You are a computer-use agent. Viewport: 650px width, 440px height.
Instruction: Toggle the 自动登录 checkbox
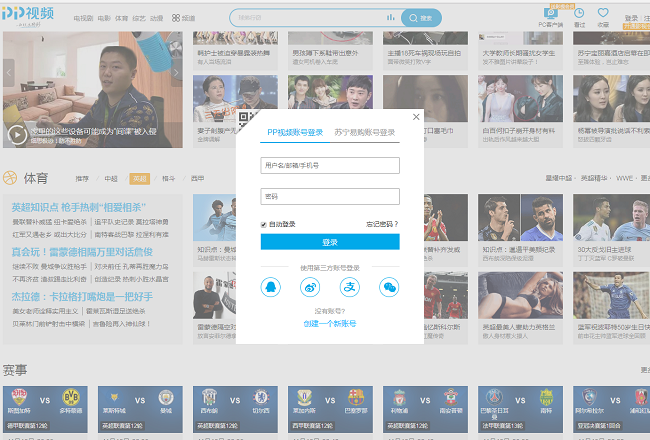[264, 224]
